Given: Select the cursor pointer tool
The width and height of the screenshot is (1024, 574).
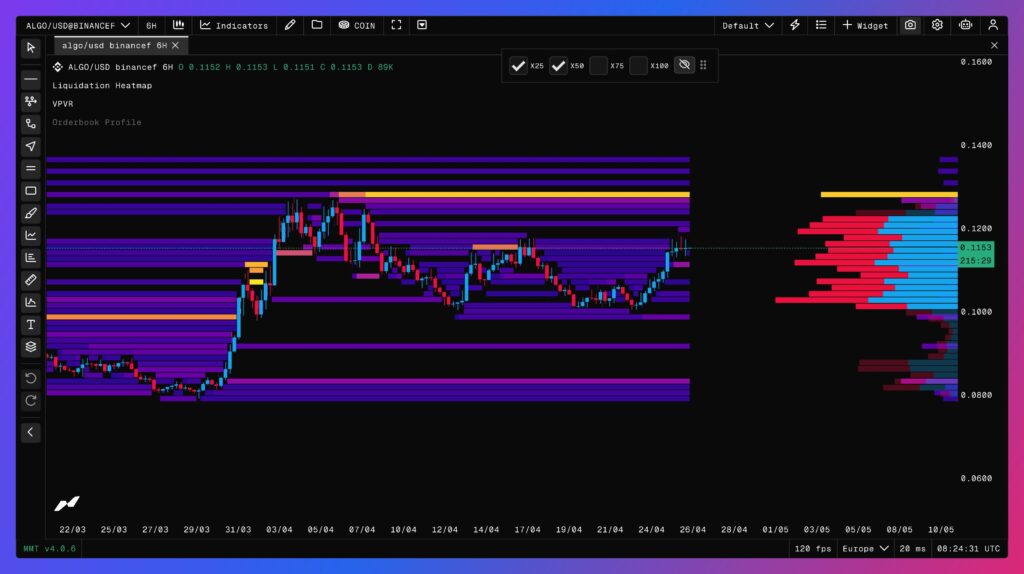Looking at the screenshot, I should click(31, 47).
